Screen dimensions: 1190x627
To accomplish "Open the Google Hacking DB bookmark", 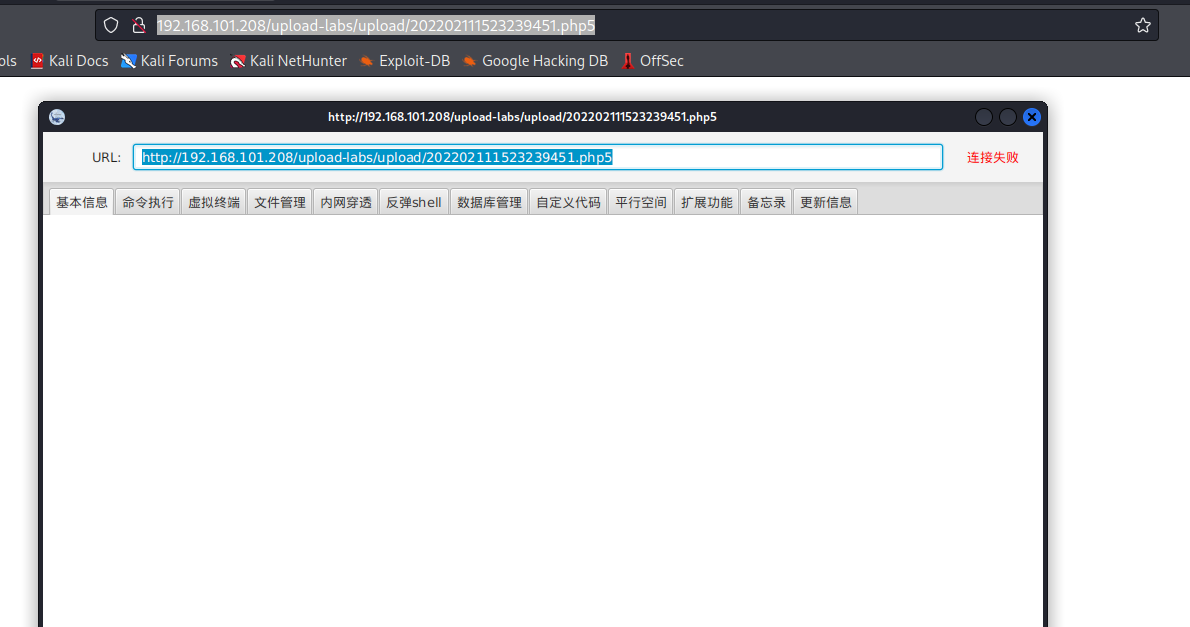I will click(535, 61).
